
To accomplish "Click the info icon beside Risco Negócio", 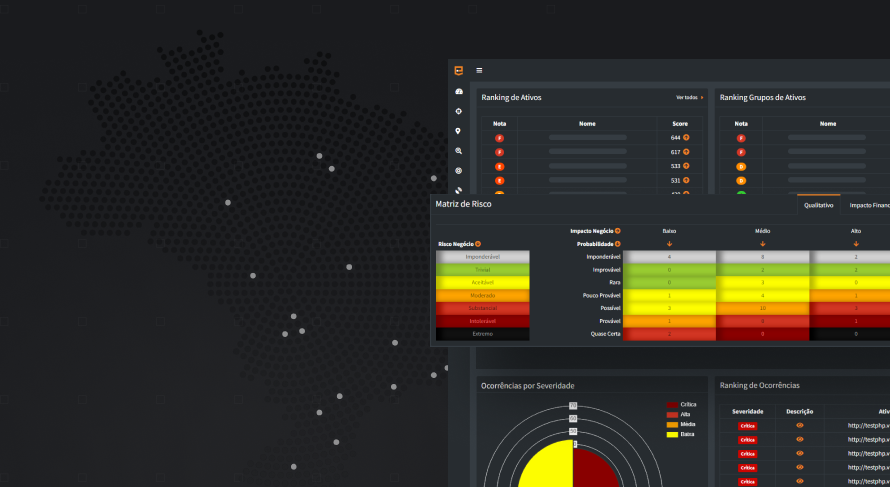I will (x=478, y=243).
